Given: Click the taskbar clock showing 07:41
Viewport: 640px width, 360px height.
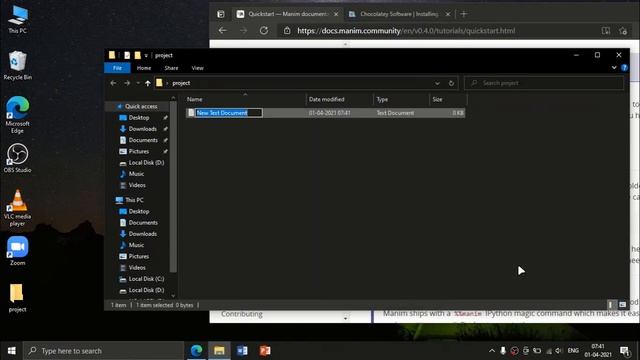Looking at the screenshot, I should (598, 351).
